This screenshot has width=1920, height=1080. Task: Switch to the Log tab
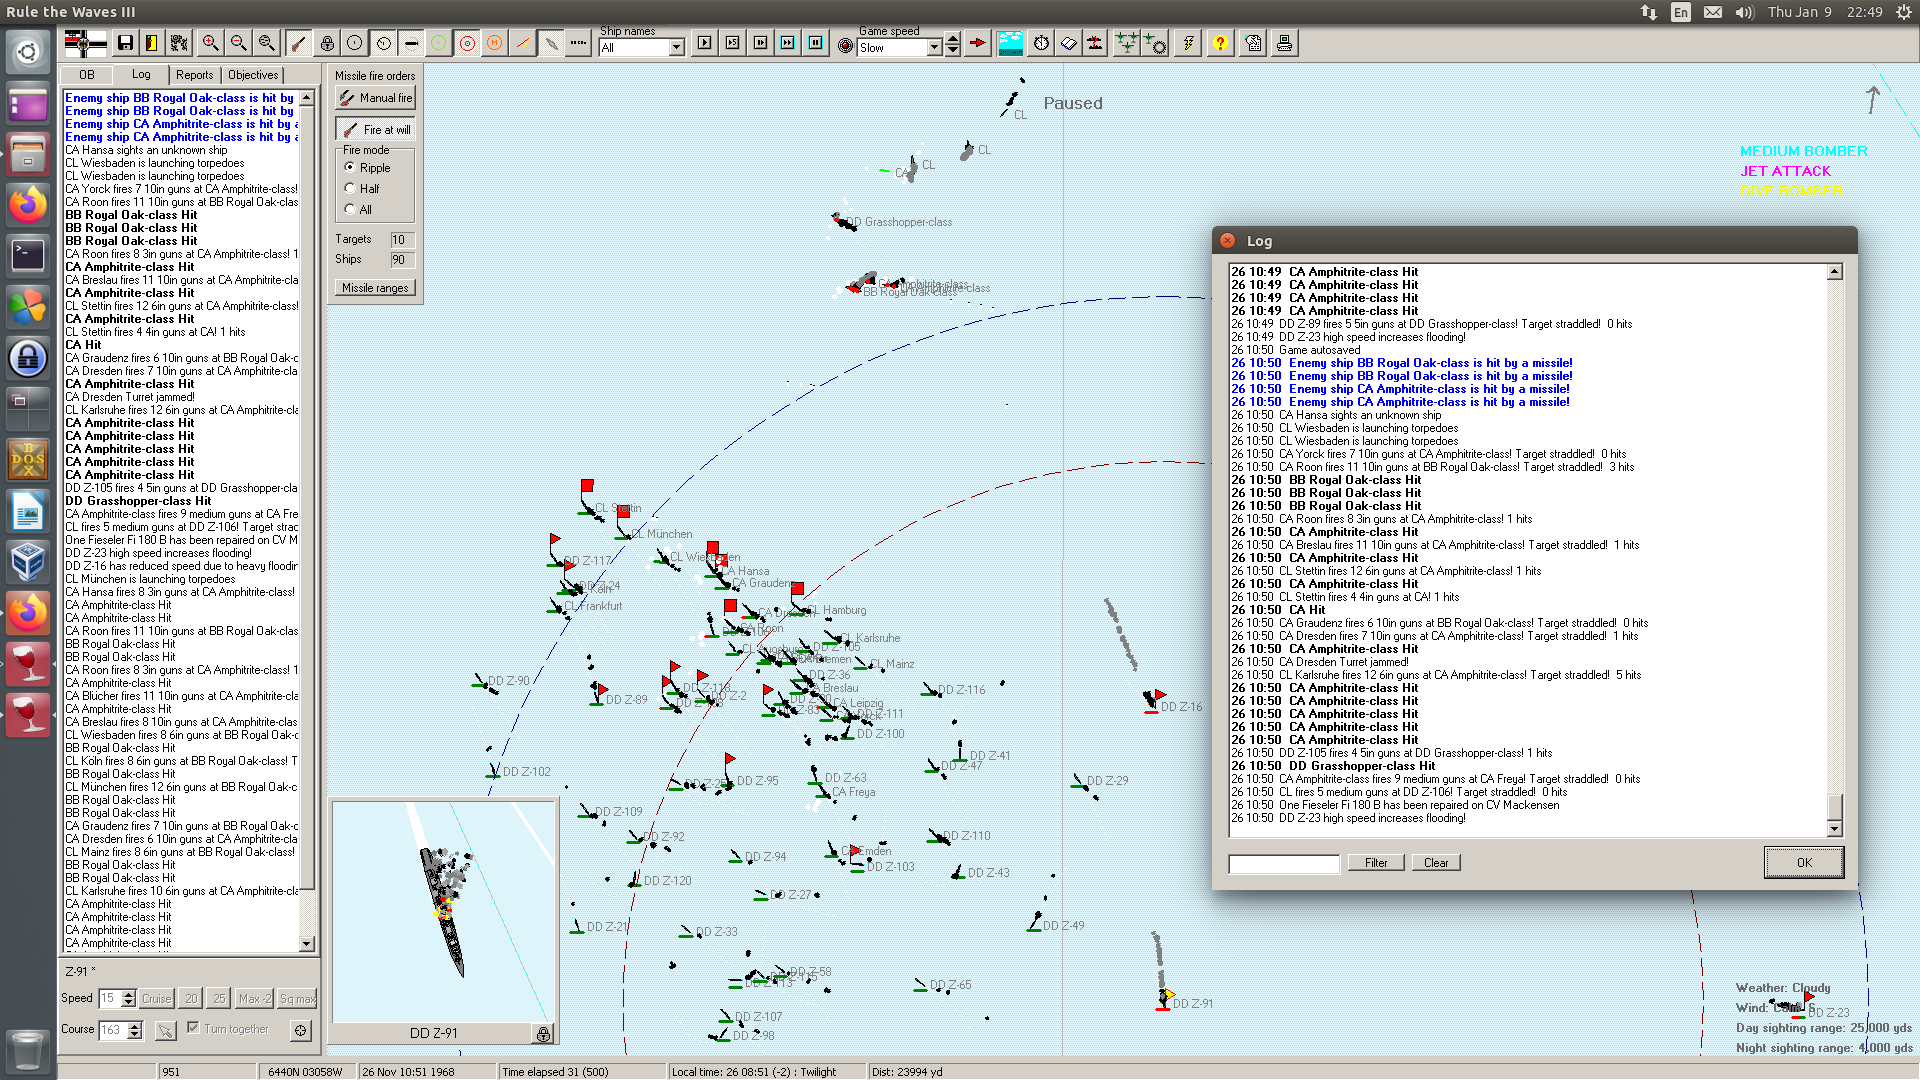click(141, 74)
